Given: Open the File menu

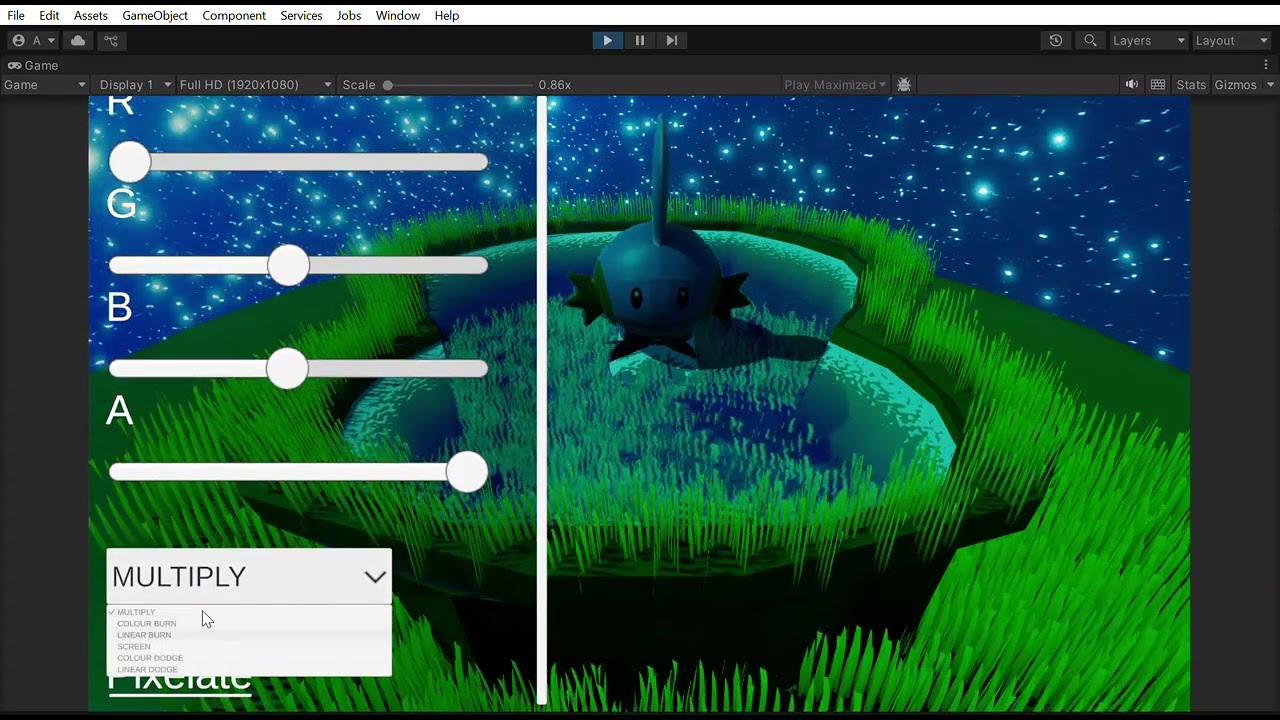Looking at the screenshot, I should 16,15.
